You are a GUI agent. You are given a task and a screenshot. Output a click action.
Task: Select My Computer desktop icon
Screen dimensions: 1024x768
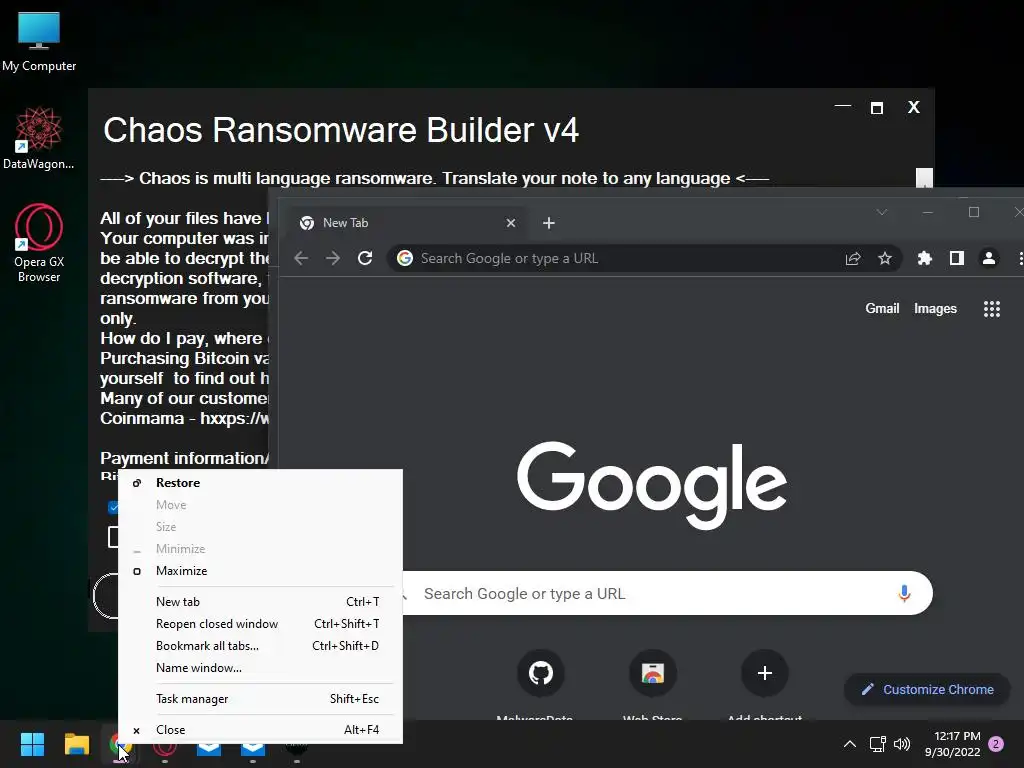click(x=39, y=41)
